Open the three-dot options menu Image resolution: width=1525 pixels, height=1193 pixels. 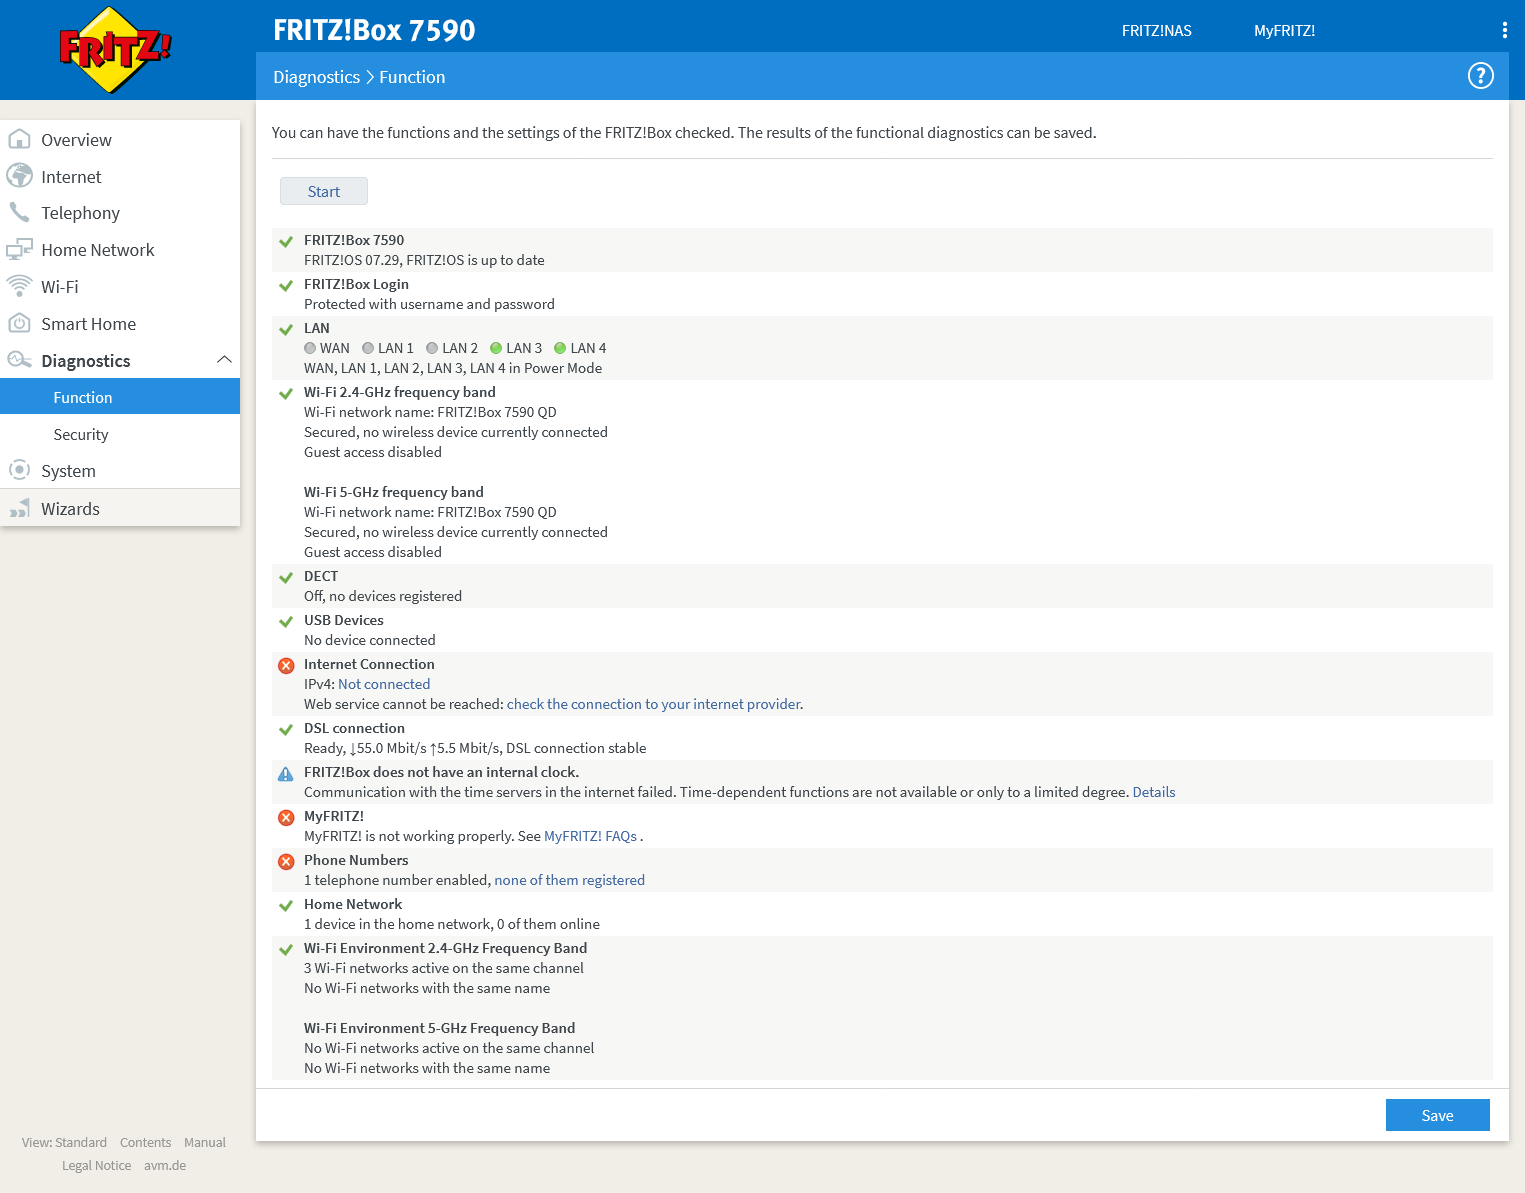coord(1504,30)
